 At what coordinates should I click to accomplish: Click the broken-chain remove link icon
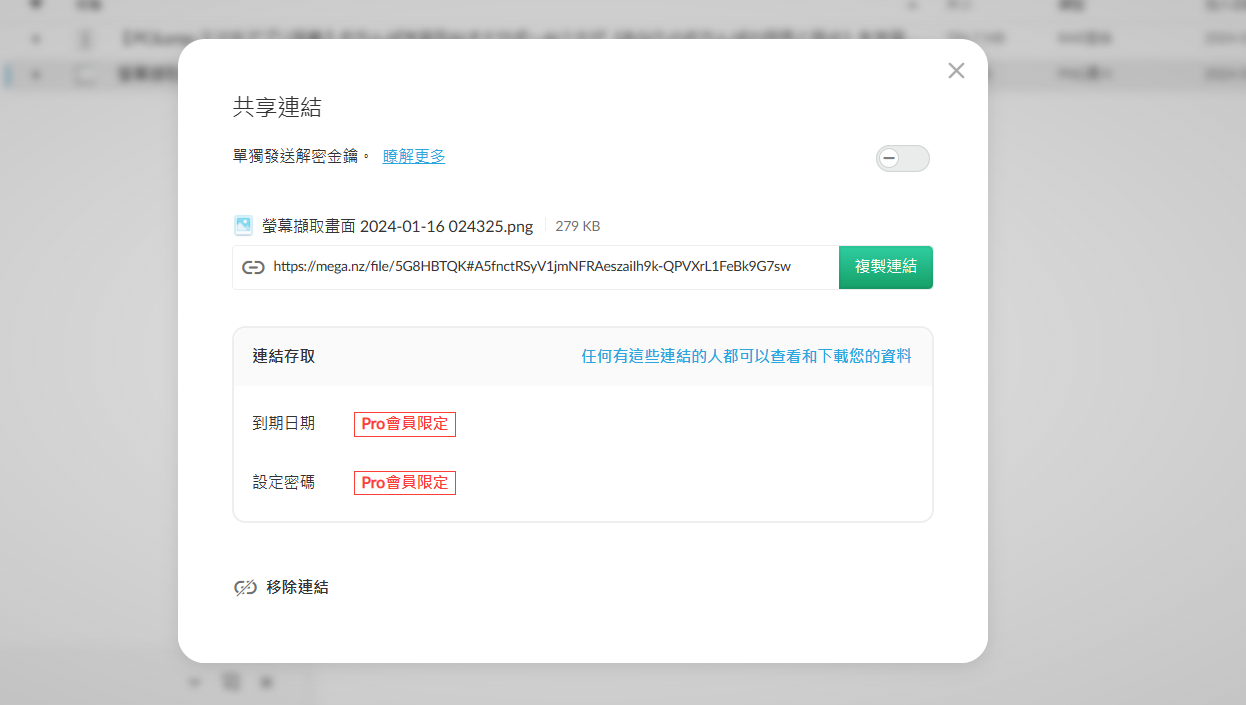pos(245,588)
